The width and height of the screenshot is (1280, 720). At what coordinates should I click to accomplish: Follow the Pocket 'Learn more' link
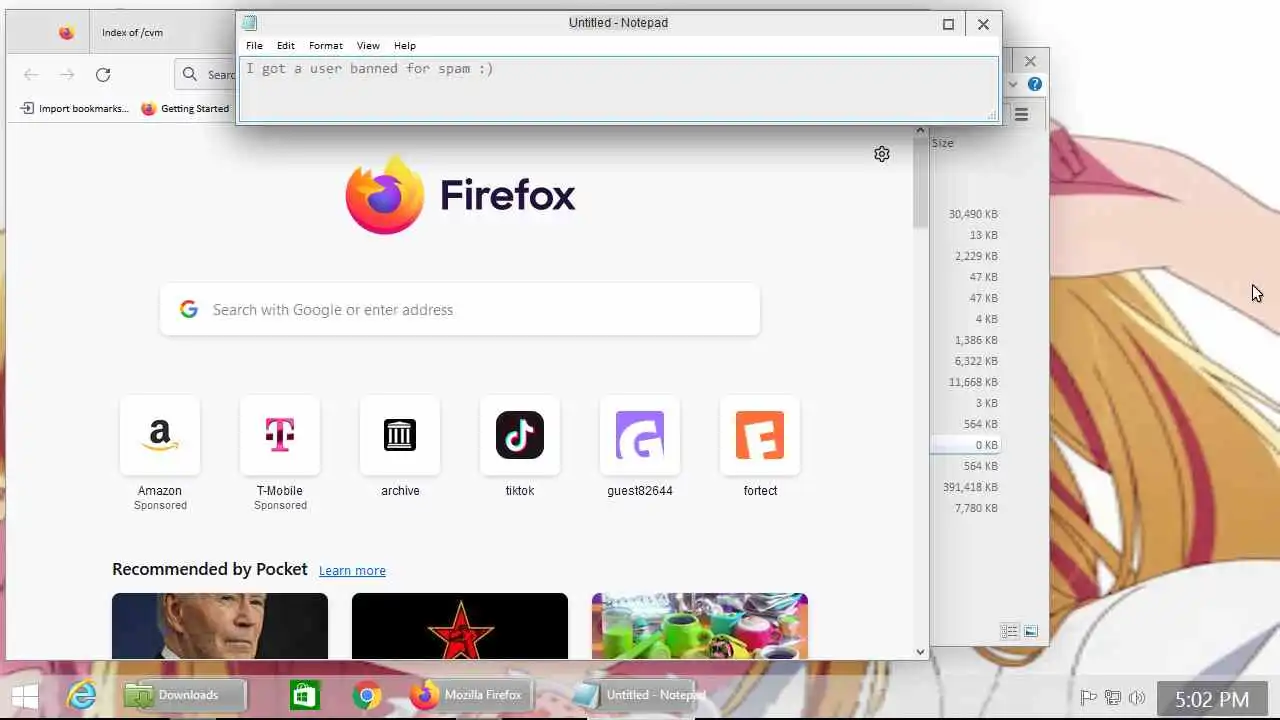click(352, 570)
